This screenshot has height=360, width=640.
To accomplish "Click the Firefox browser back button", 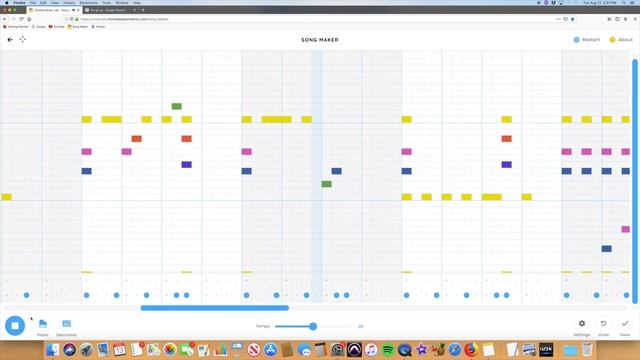I will click(x=5, y=19).
